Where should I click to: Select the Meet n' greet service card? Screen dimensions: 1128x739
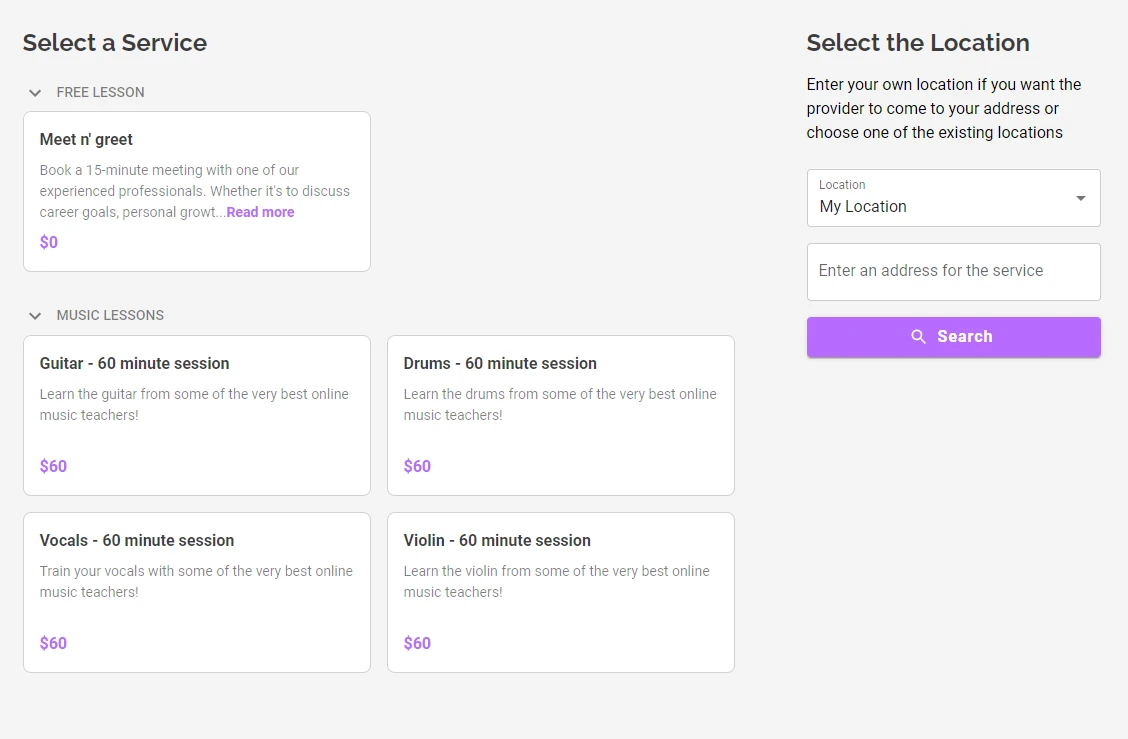click(x=196, y=190)
